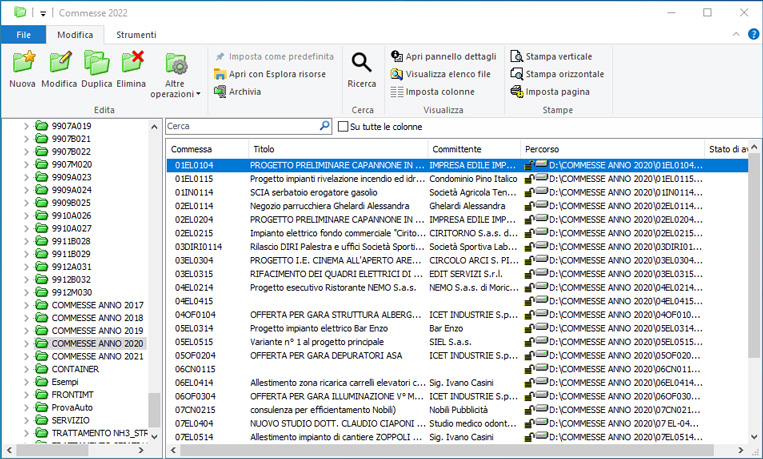Click the search magnifier in the Cerca field
This screenshot has width=763, height=459.
[324, 126]
